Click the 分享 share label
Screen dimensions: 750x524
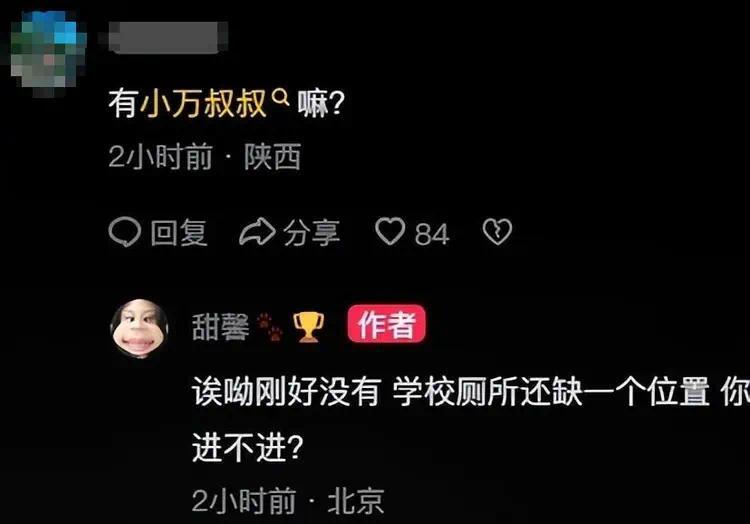[311, 233]
